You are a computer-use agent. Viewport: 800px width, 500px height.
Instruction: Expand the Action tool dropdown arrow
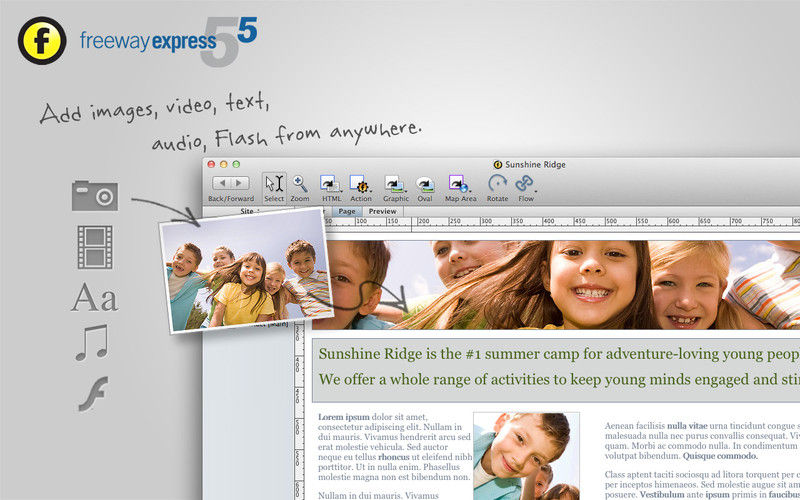[x=370, y=191]
